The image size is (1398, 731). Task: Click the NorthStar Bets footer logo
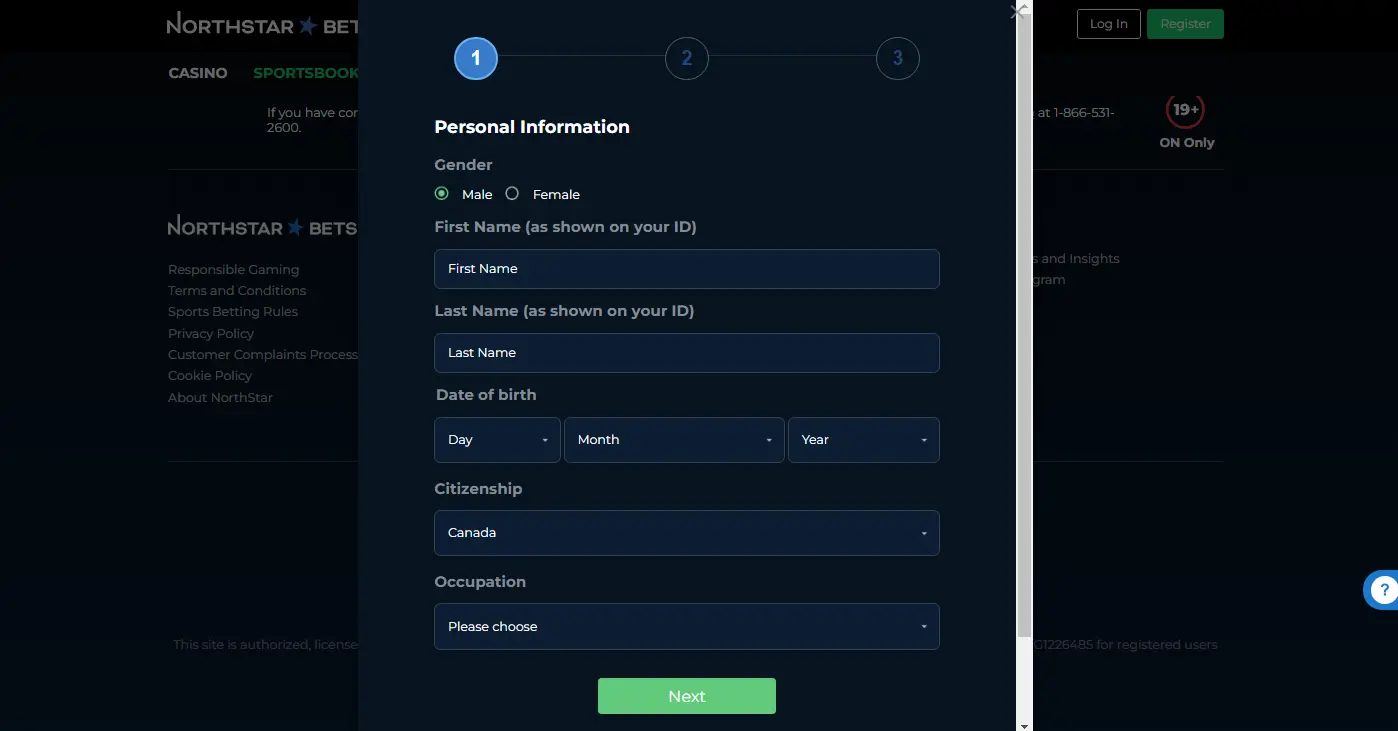click(262, 228)
